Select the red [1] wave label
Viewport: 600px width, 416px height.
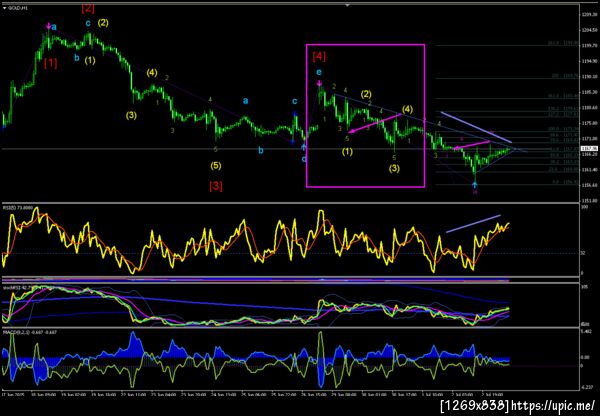51,63
